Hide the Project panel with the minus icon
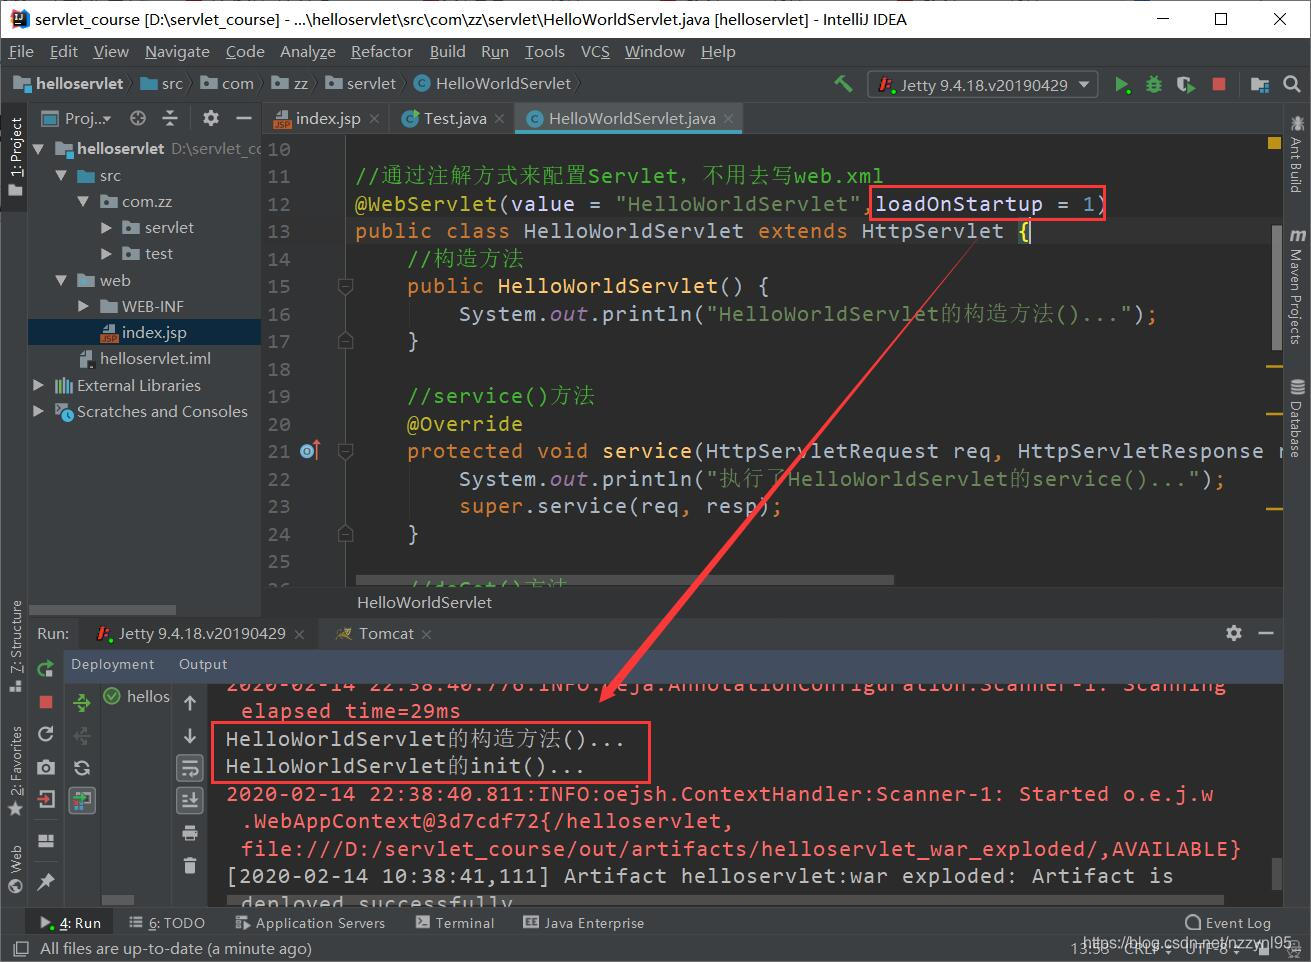Image resolution: width=1311 pixels, height=962 pixels. (x=243, y=118)
